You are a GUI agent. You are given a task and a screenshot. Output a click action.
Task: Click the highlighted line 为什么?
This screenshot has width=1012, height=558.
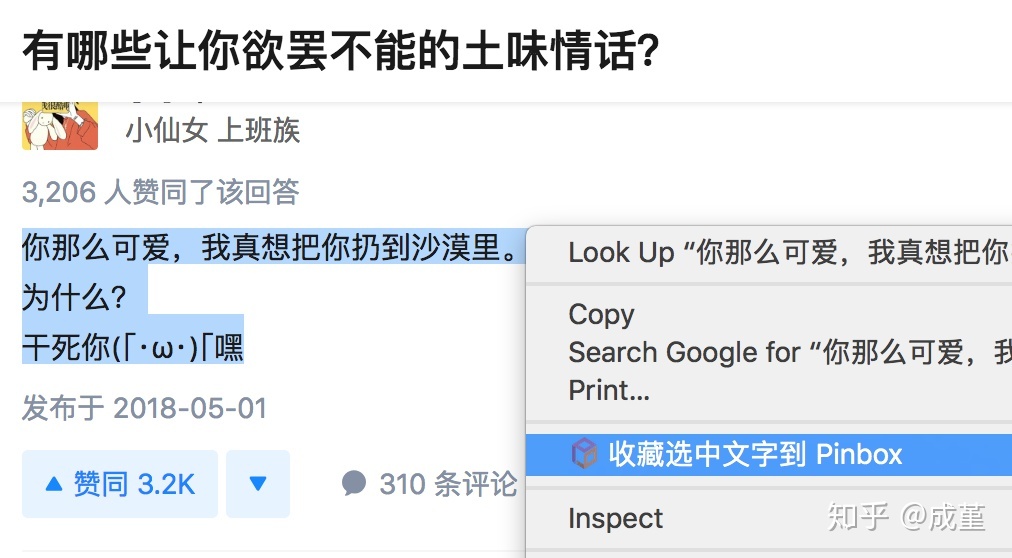click(74, 297)
